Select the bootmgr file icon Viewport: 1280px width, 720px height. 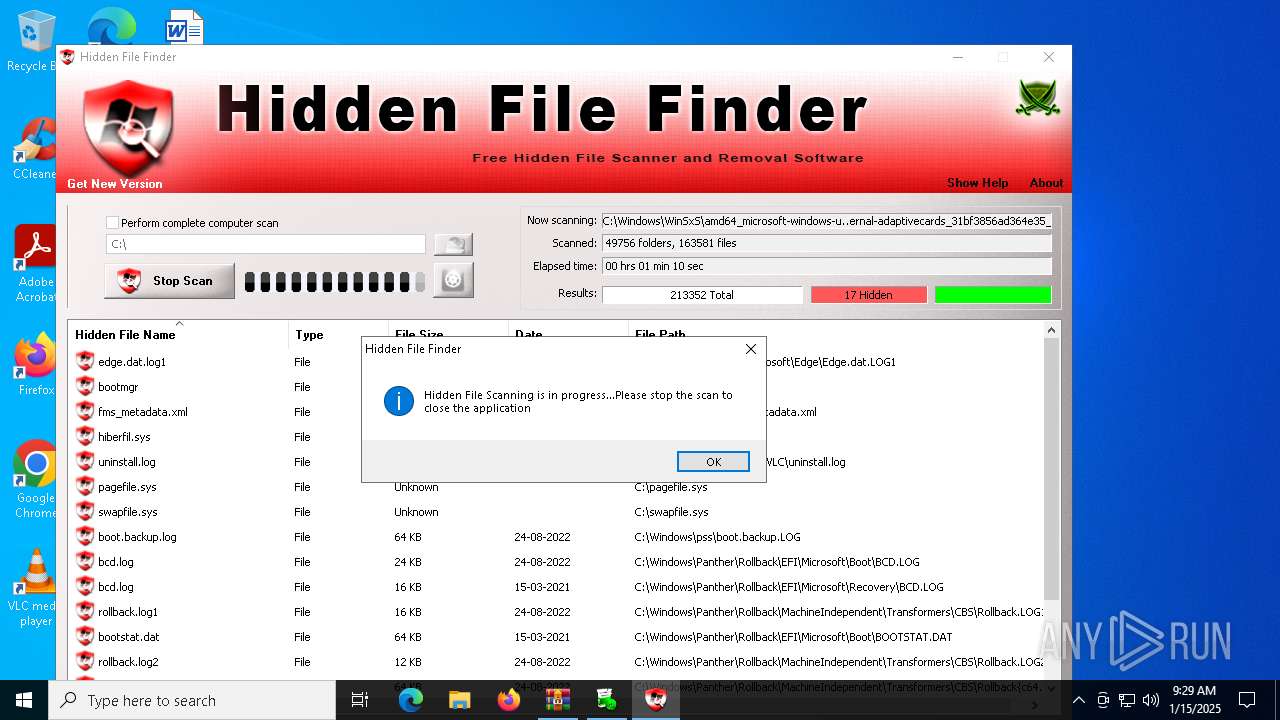click(85, 387)
